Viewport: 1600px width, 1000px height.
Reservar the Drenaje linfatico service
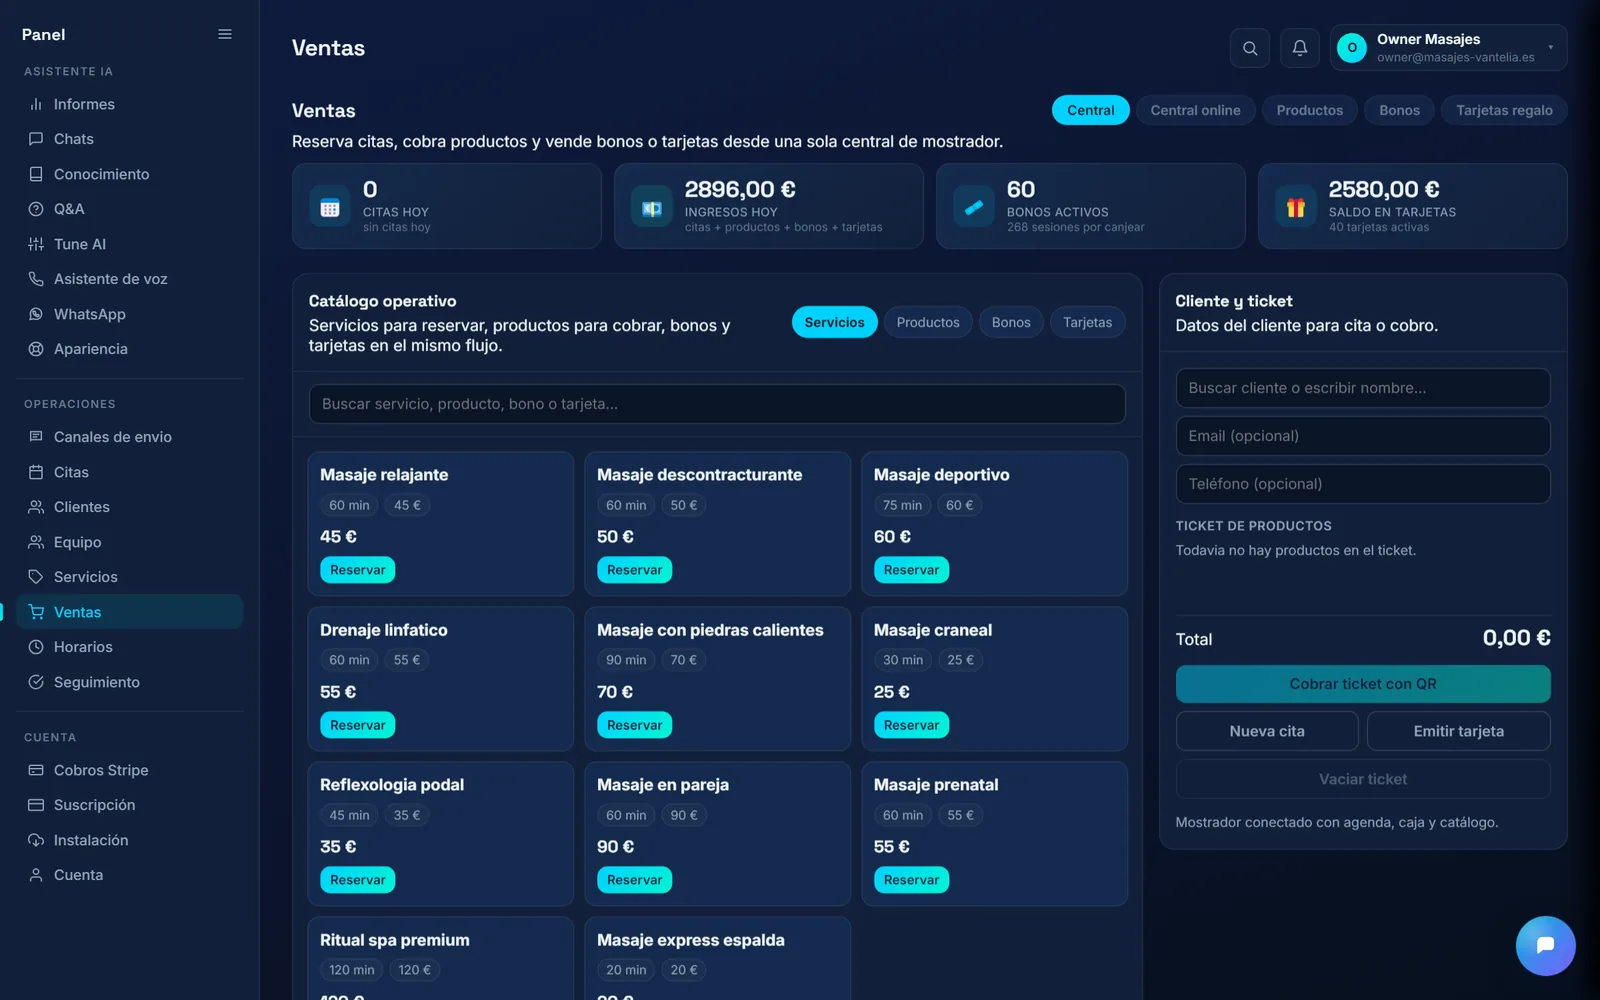pyautogui.click(x=358, y=725)
